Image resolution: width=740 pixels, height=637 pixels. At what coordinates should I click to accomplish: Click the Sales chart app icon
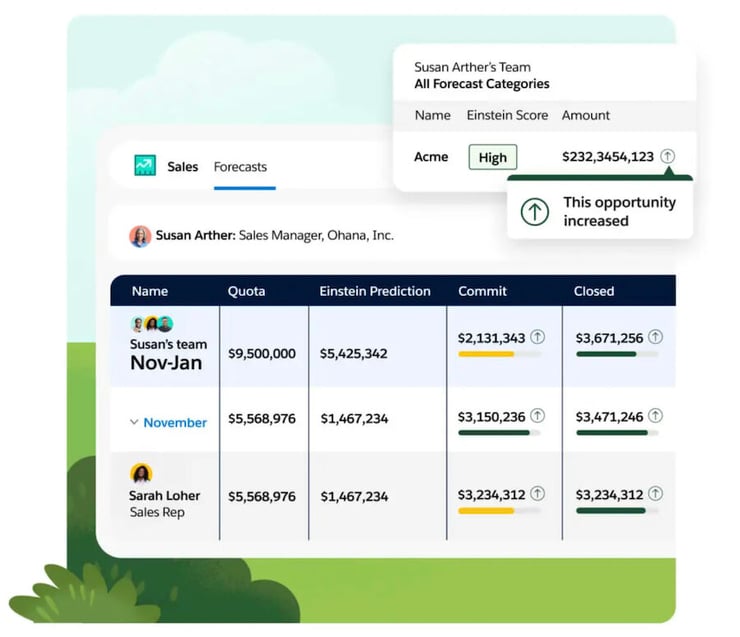click(x=145, y=166)
